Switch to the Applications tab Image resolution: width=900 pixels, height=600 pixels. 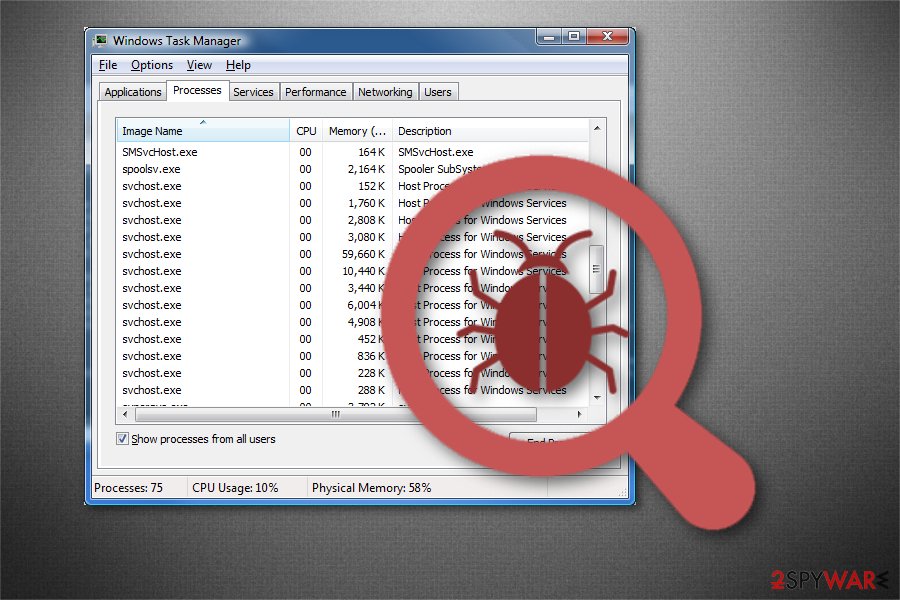click(x=133, y=92)
